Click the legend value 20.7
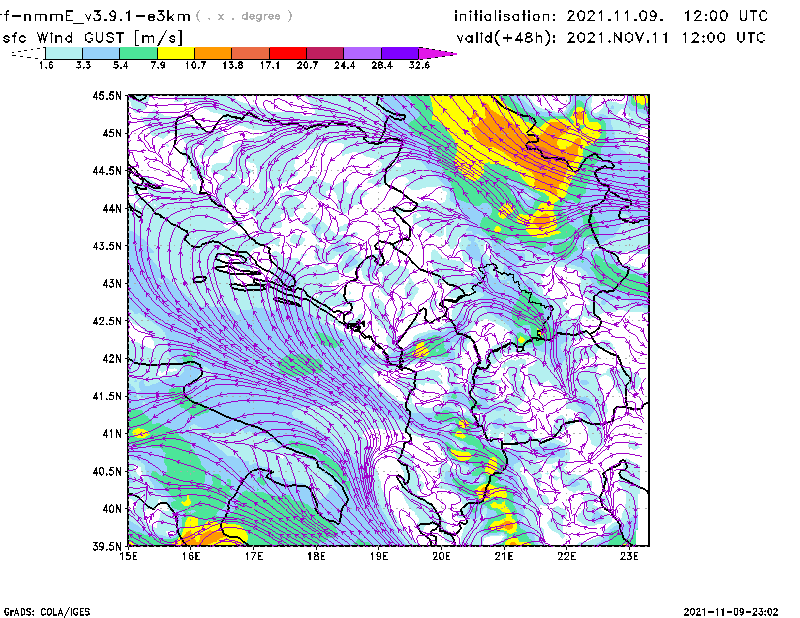Screen dimensions: 800x618 point(307,65)
